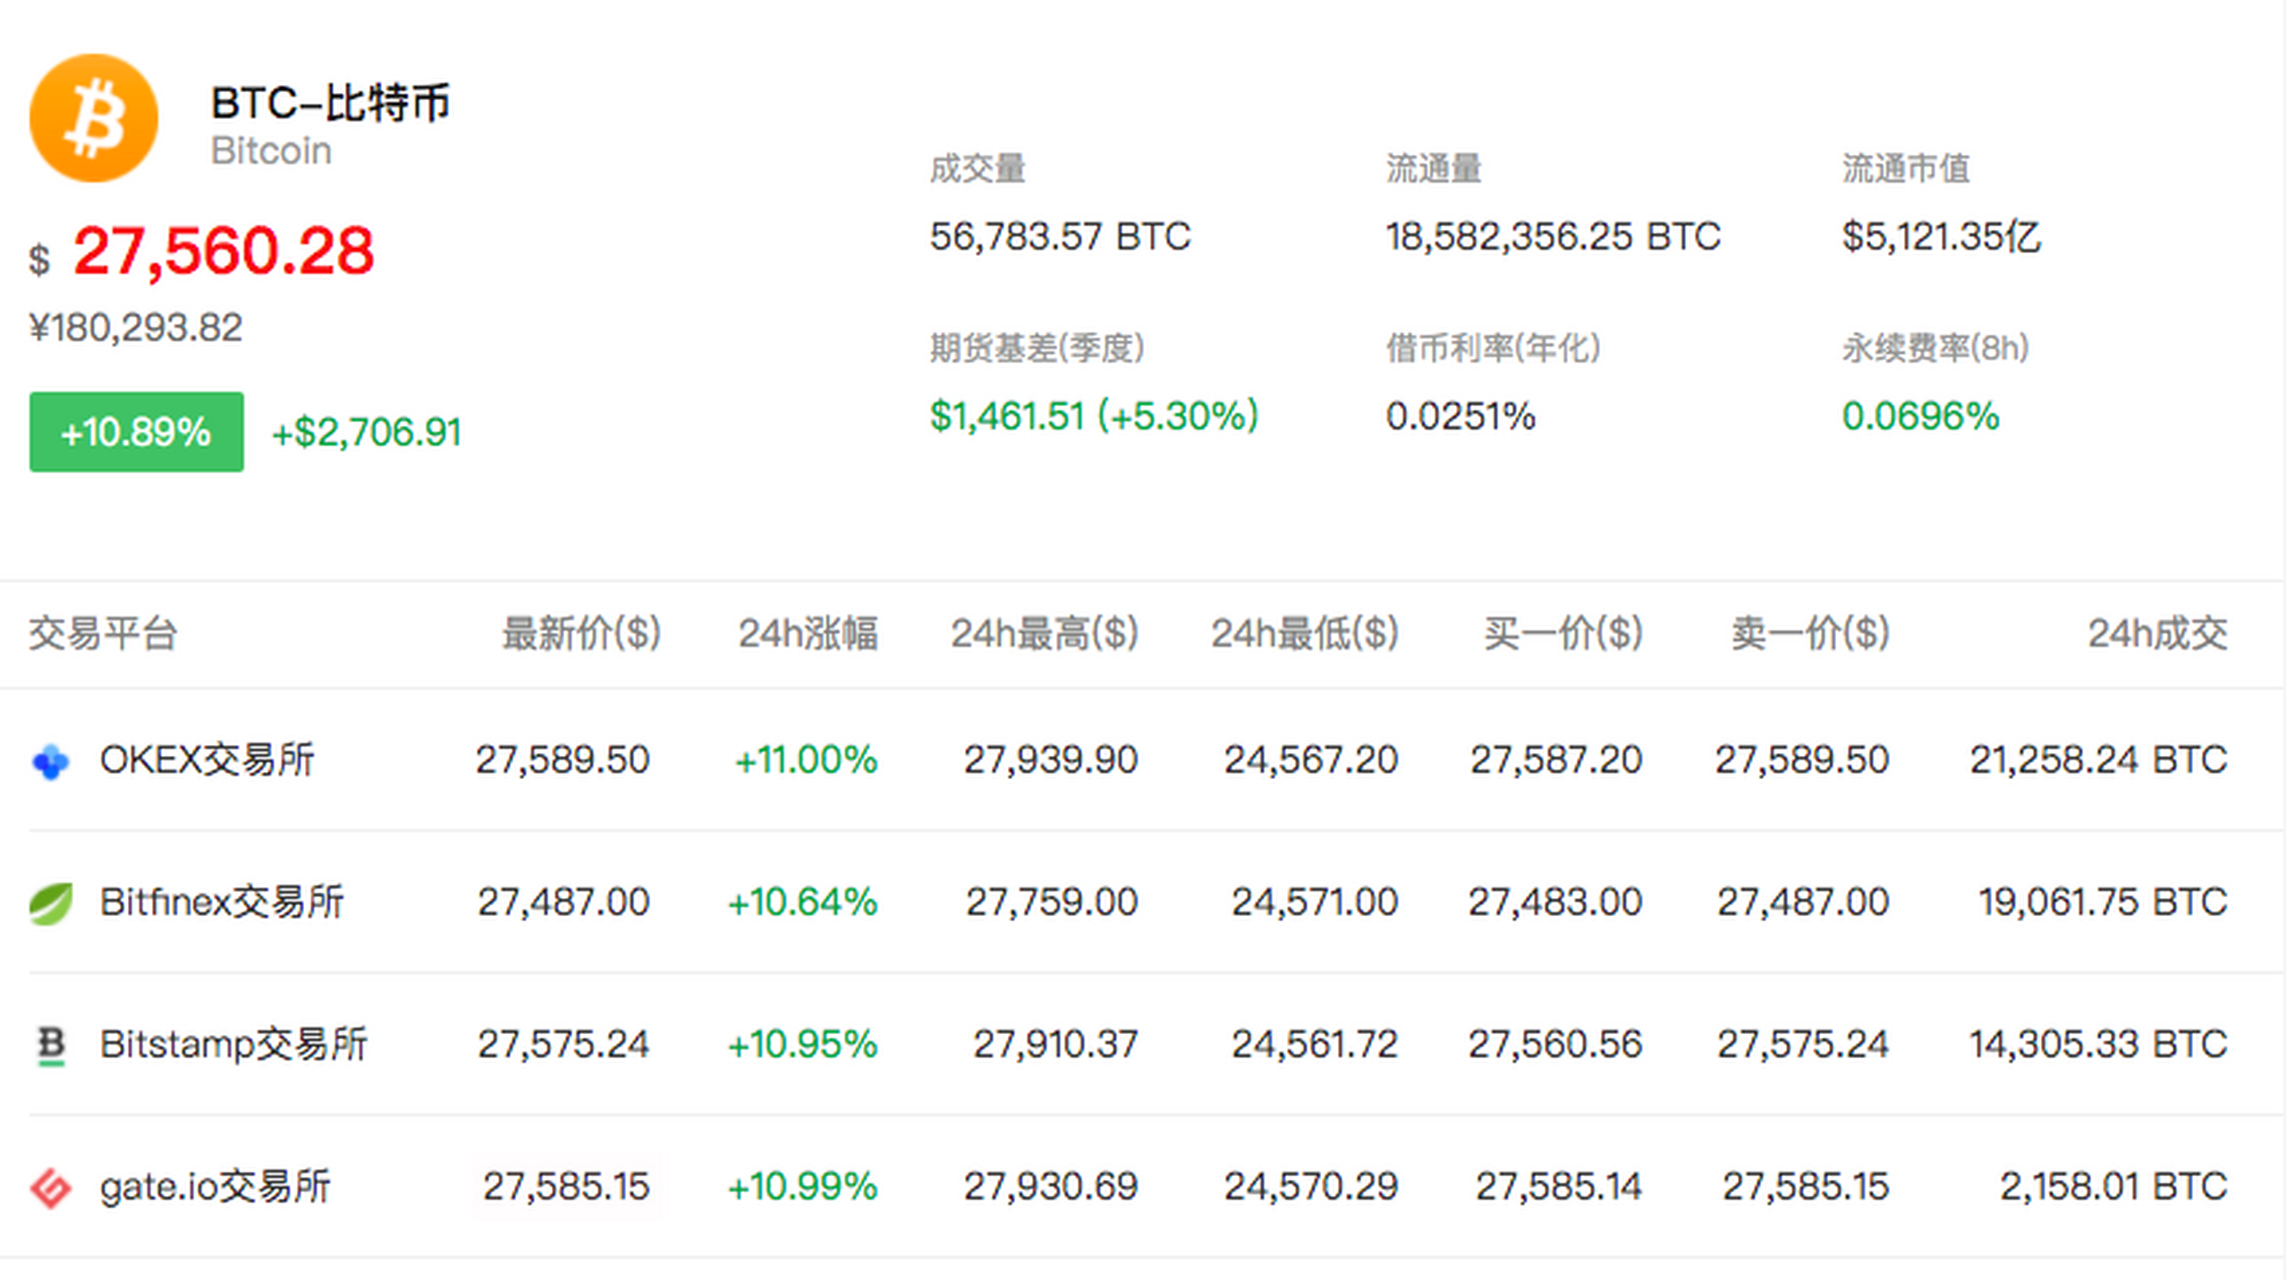
Task: Sort by 24h最低($) column header
Action: (1304, 634)
